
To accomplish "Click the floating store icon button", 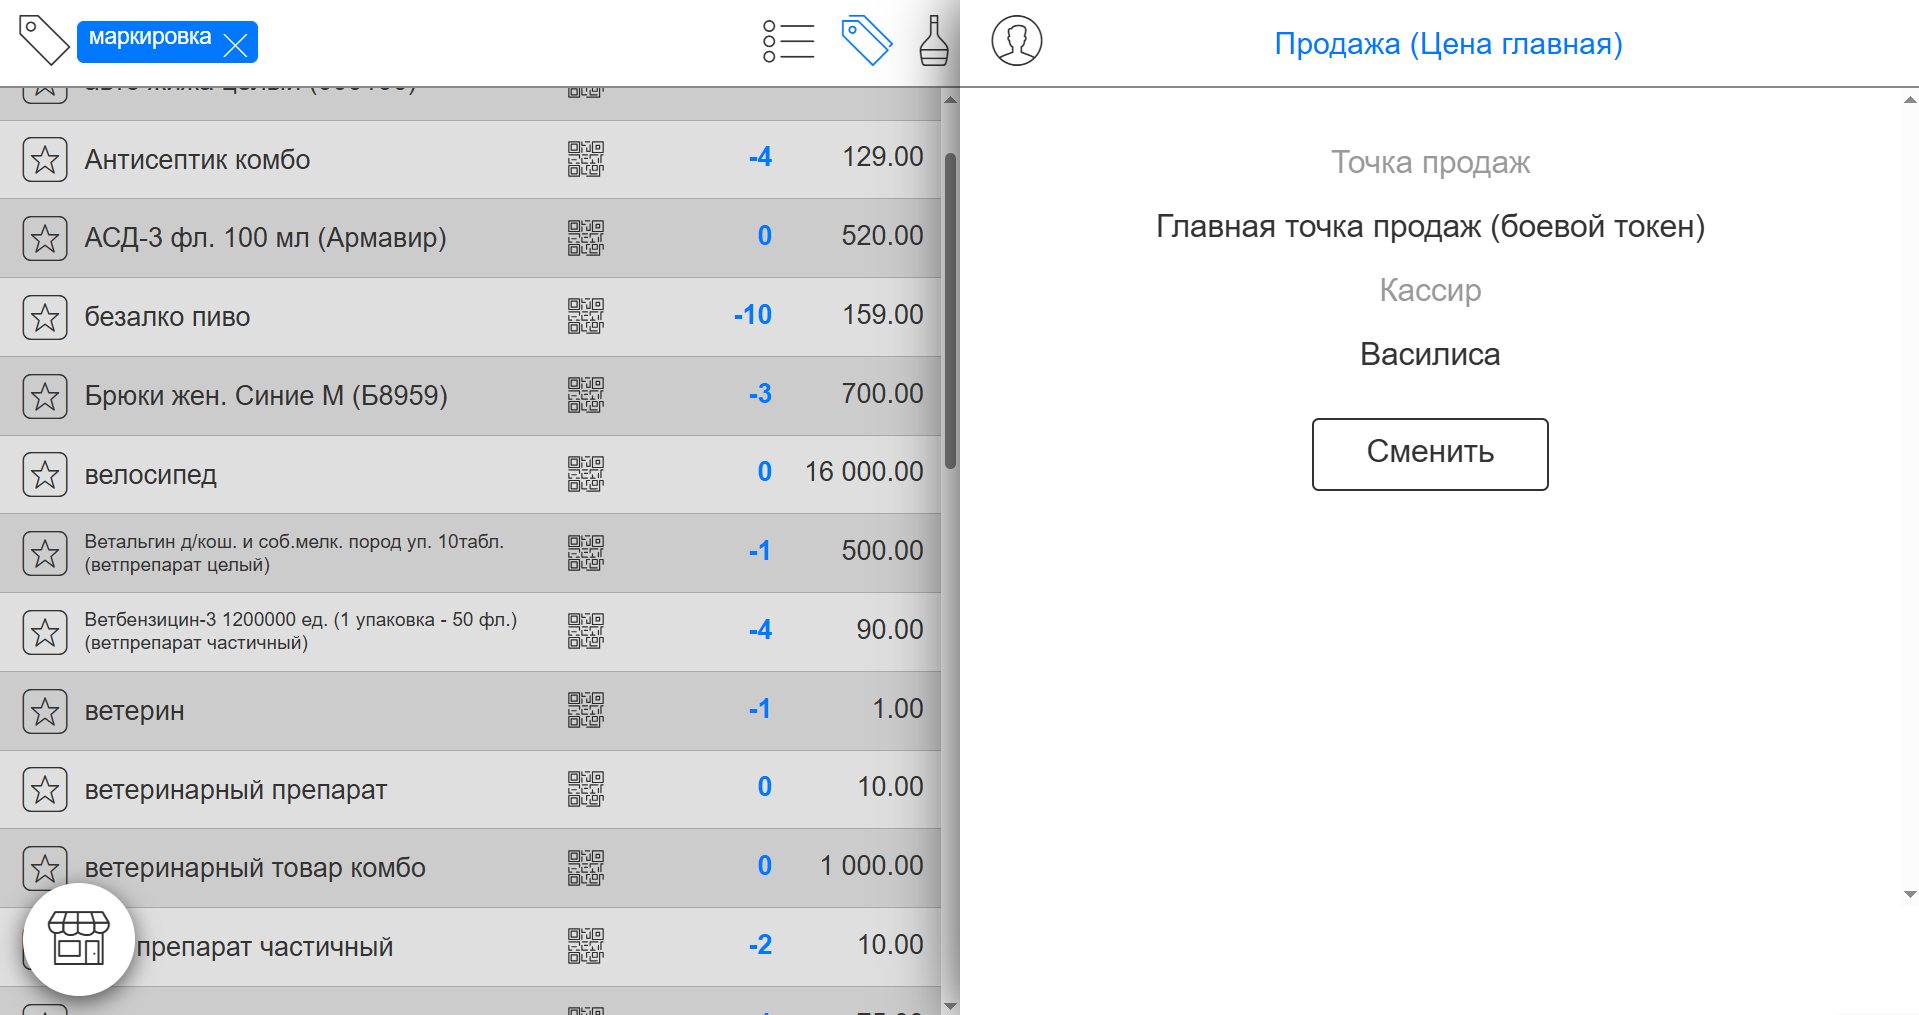I will pos(79,939).
